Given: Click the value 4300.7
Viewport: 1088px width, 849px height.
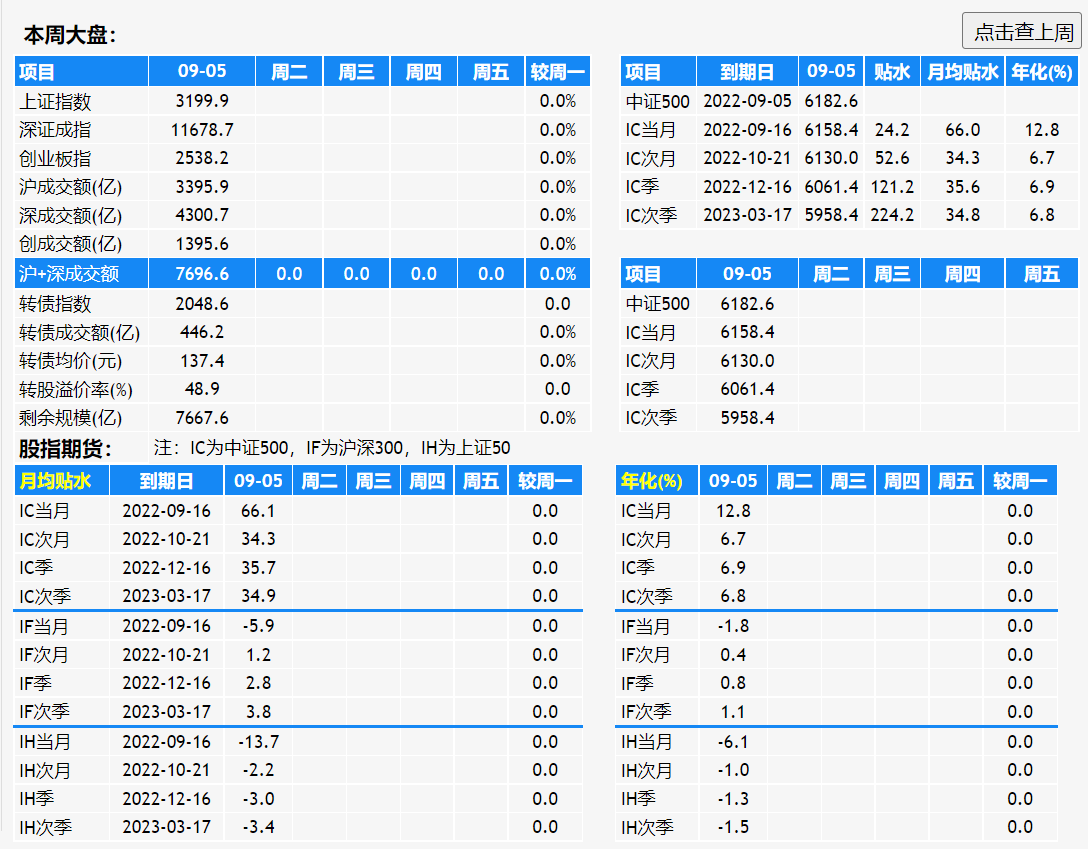Looking at the screenshot, I should point(202,215).
